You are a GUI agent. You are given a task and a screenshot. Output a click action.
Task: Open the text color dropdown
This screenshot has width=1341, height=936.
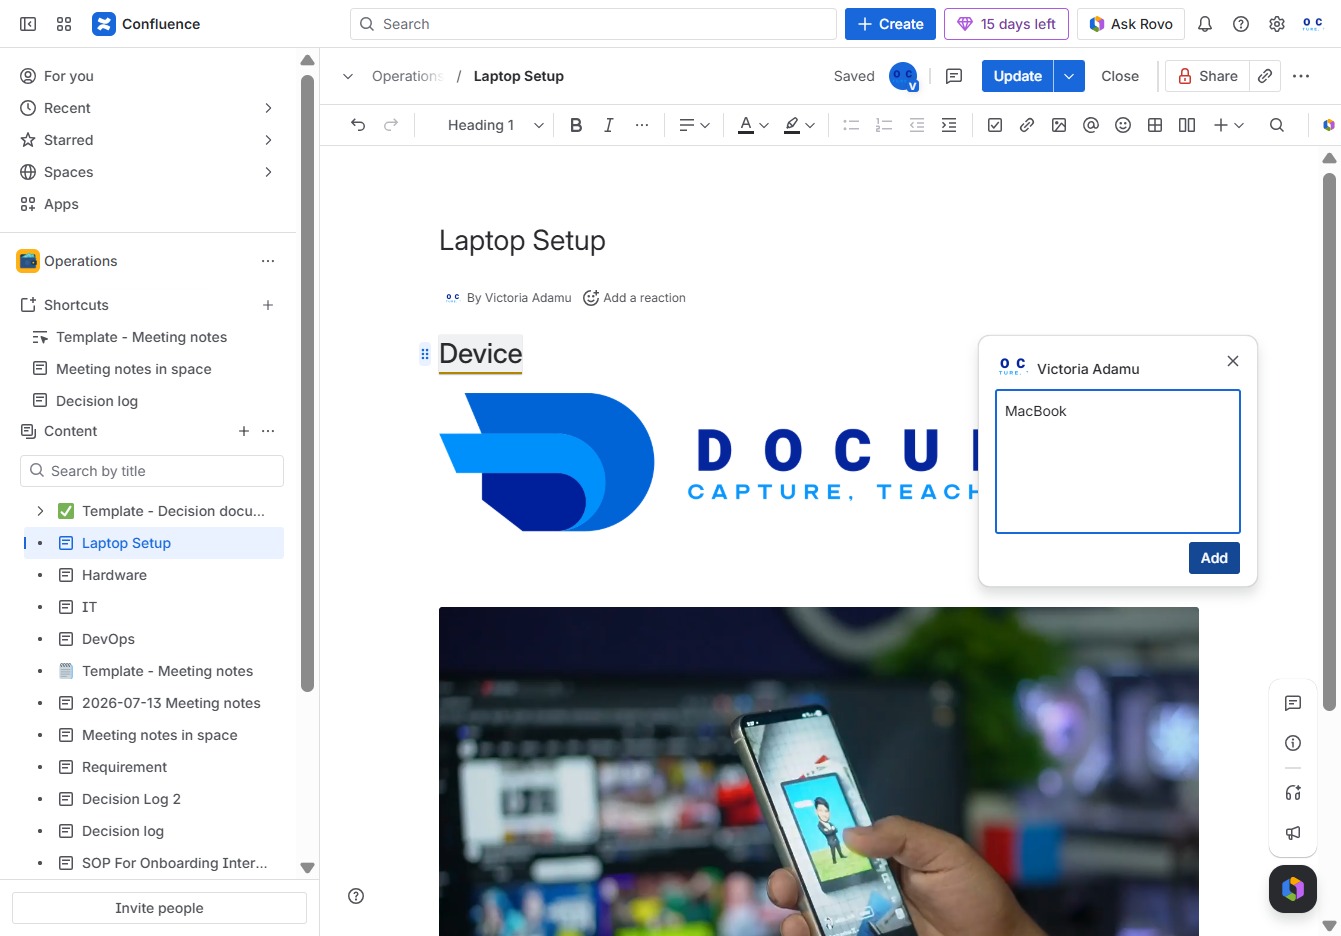(x=753, y=125)
